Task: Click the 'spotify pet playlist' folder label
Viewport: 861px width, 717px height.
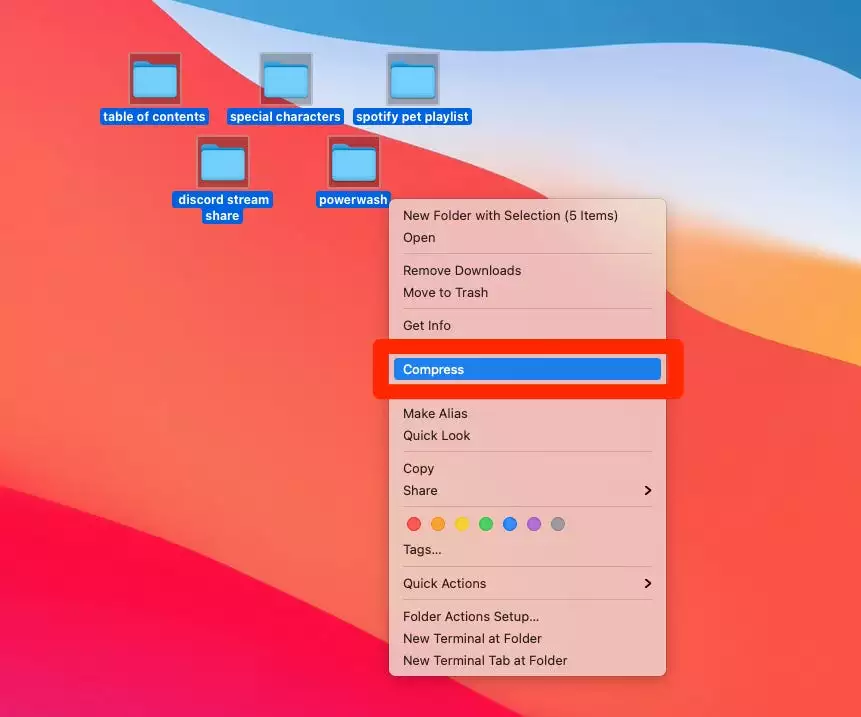Action: click(x=412, y=116)
